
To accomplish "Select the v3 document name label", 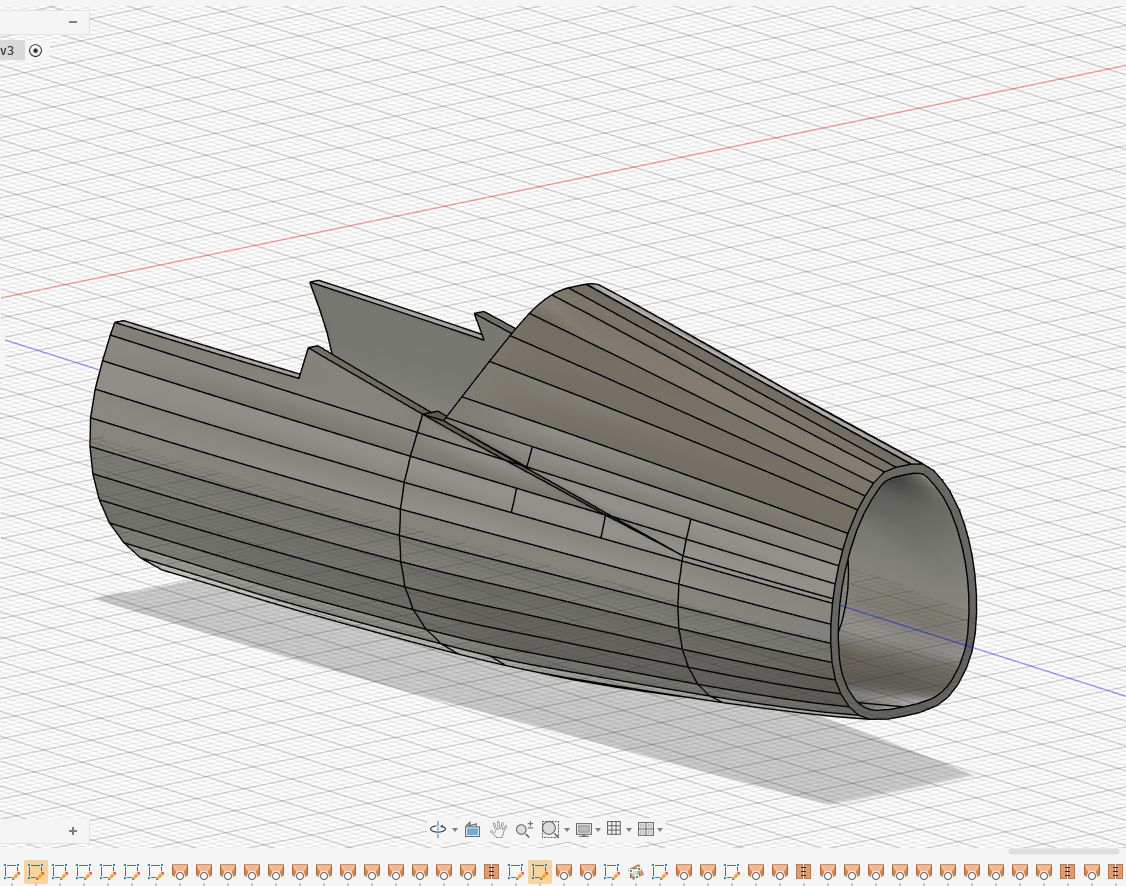I will pos(8,50).
